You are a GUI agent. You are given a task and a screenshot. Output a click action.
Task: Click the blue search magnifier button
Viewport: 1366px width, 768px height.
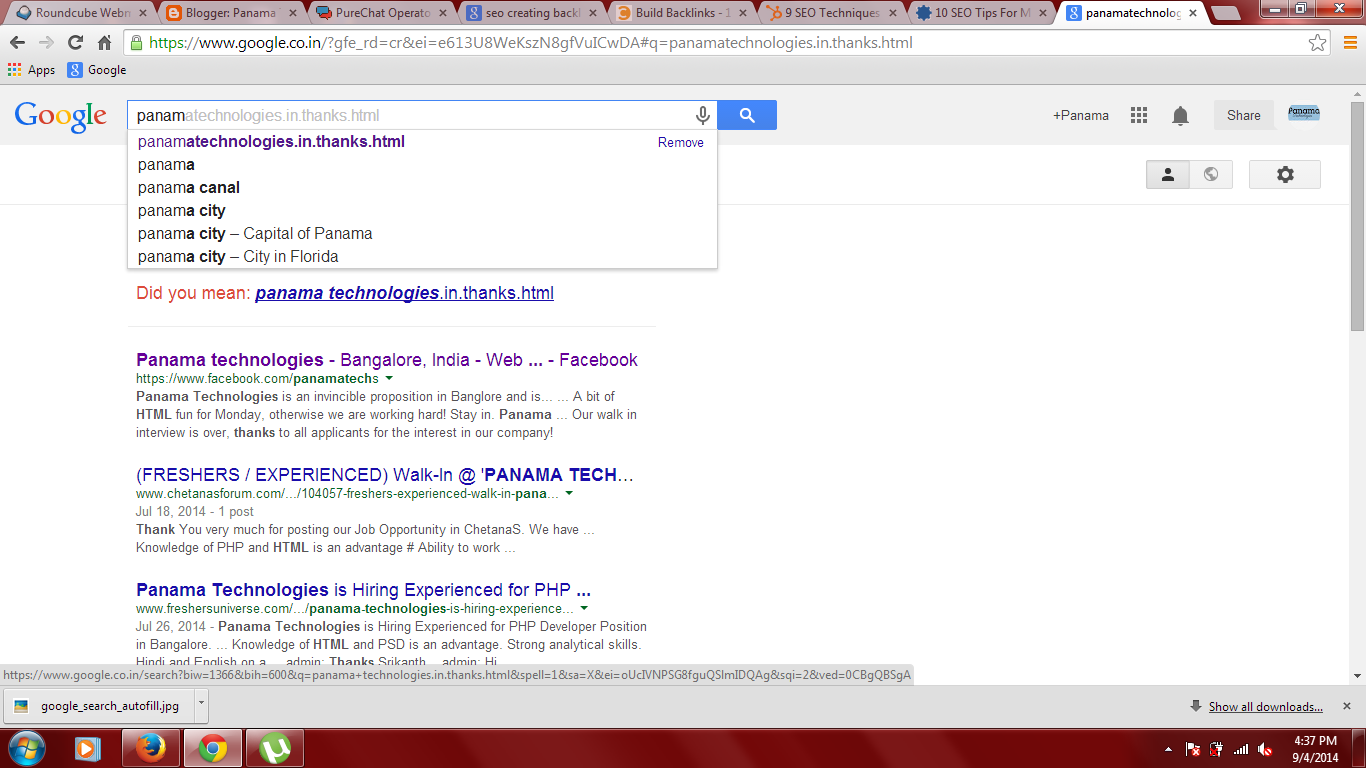(x=747, y=115)
